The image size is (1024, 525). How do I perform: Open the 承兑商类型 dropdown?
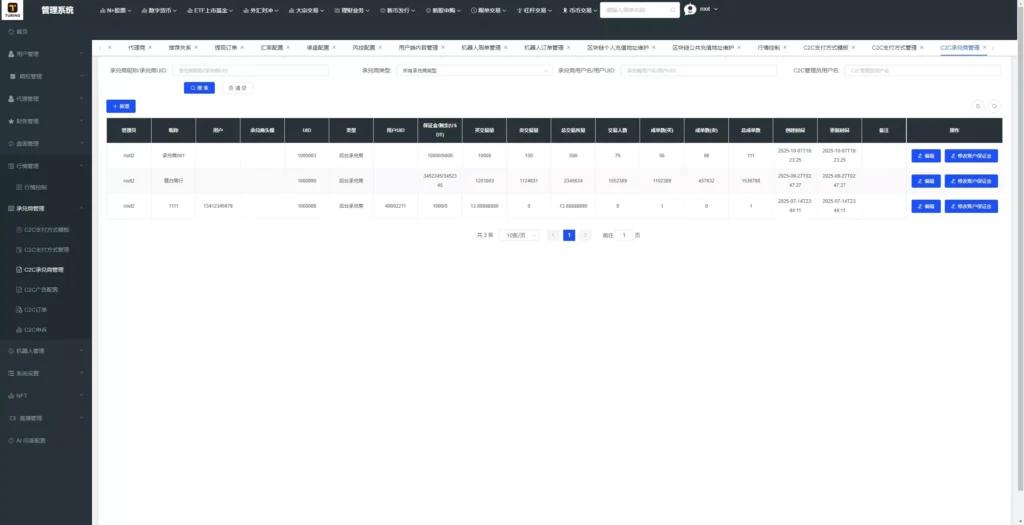pos(474,71)
